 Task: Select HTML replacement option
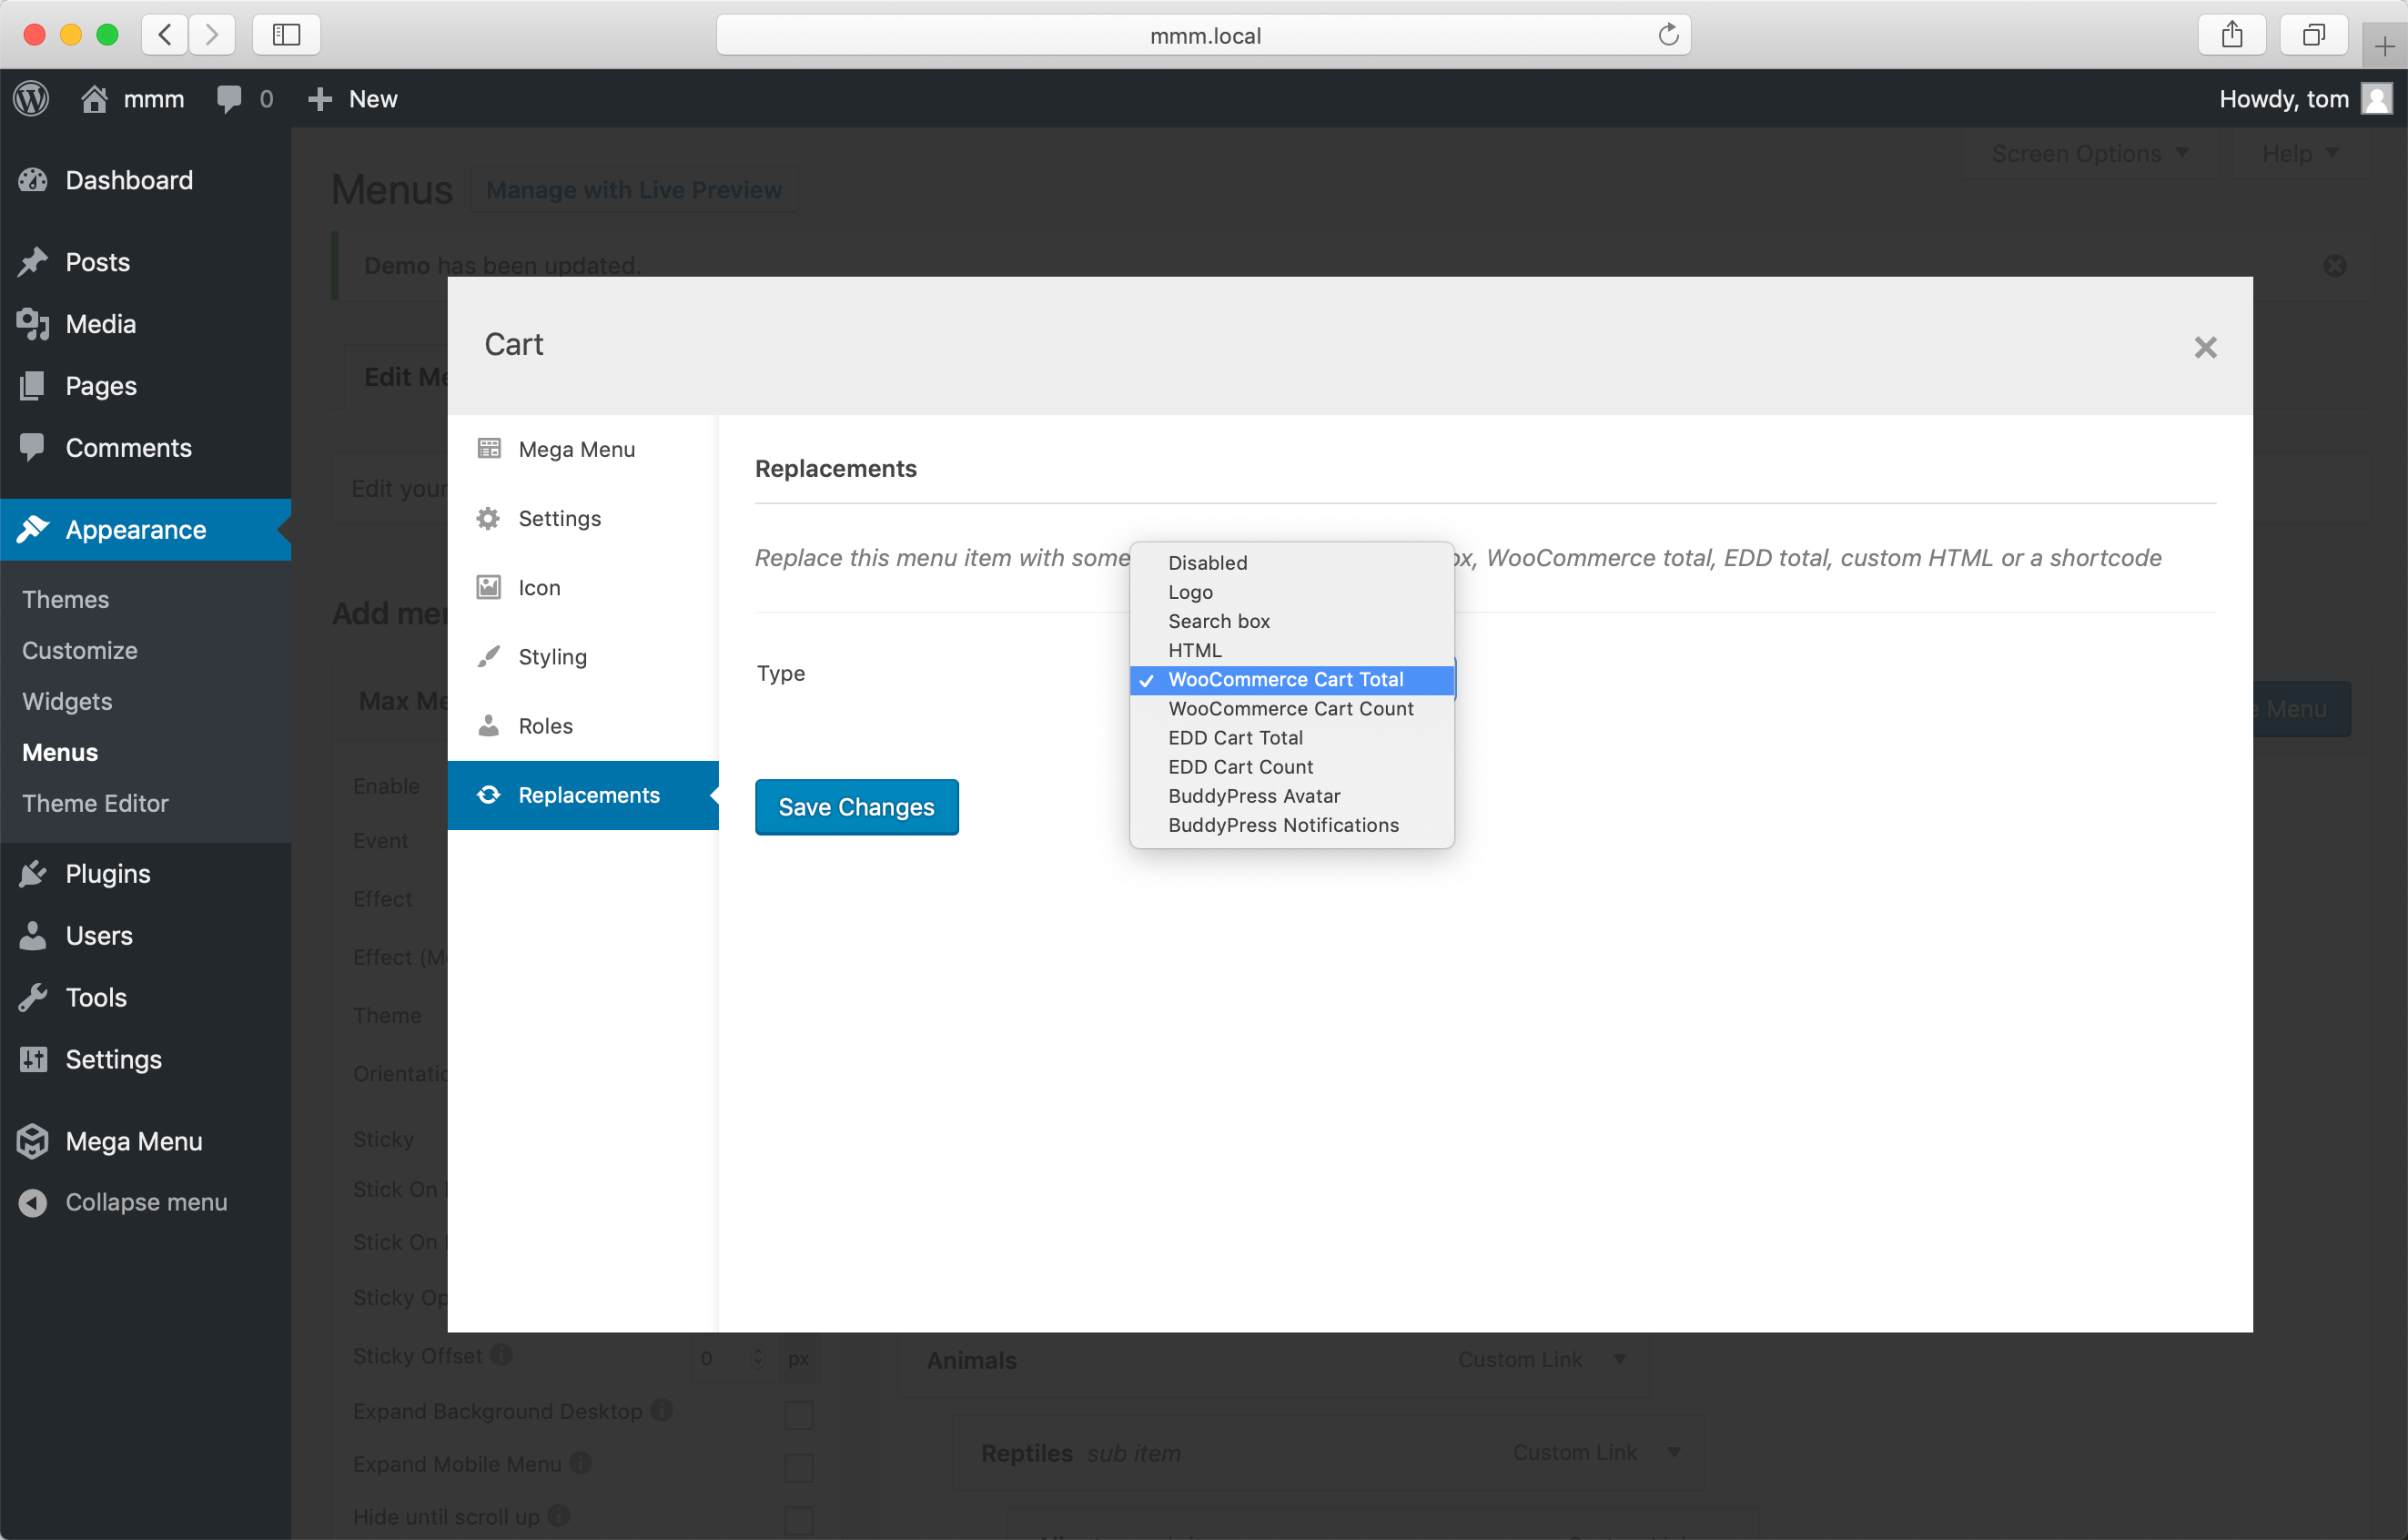(x=1292, y=649)
